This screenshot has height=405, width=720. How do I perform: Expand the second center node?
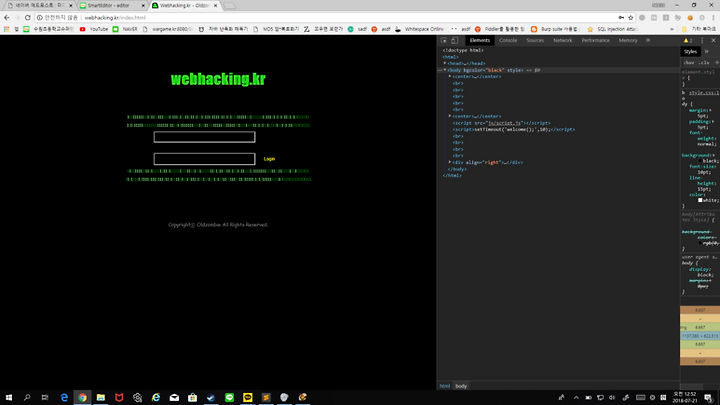450,116
